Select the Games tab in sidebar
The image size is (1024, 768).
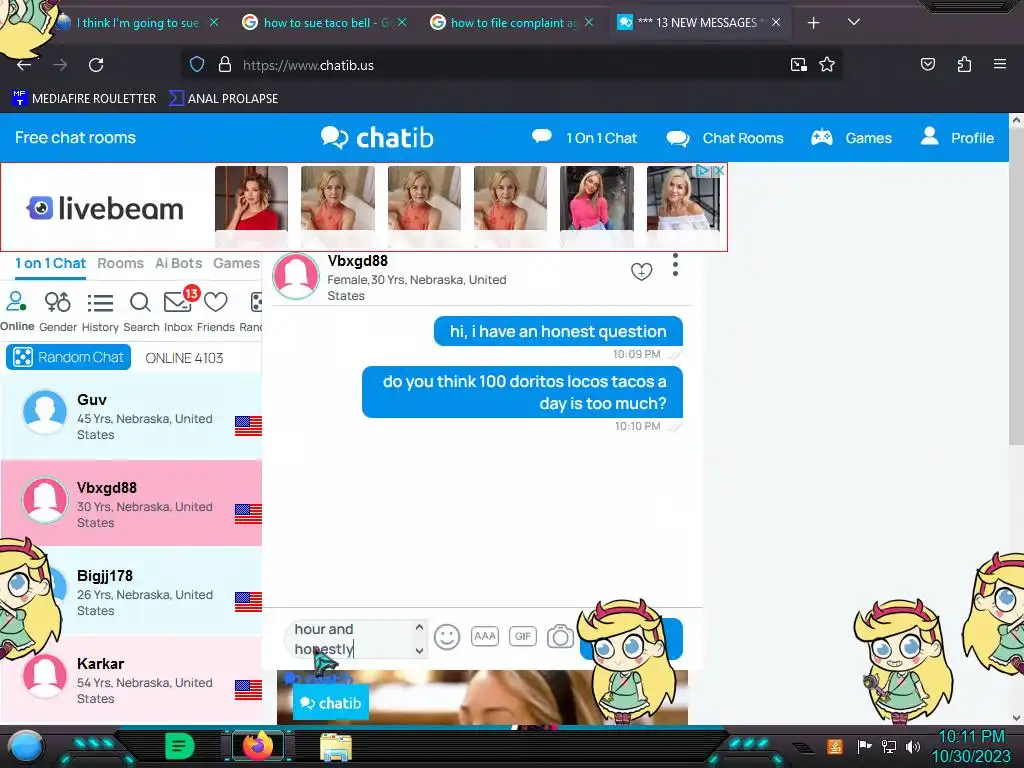click(236, 263)
